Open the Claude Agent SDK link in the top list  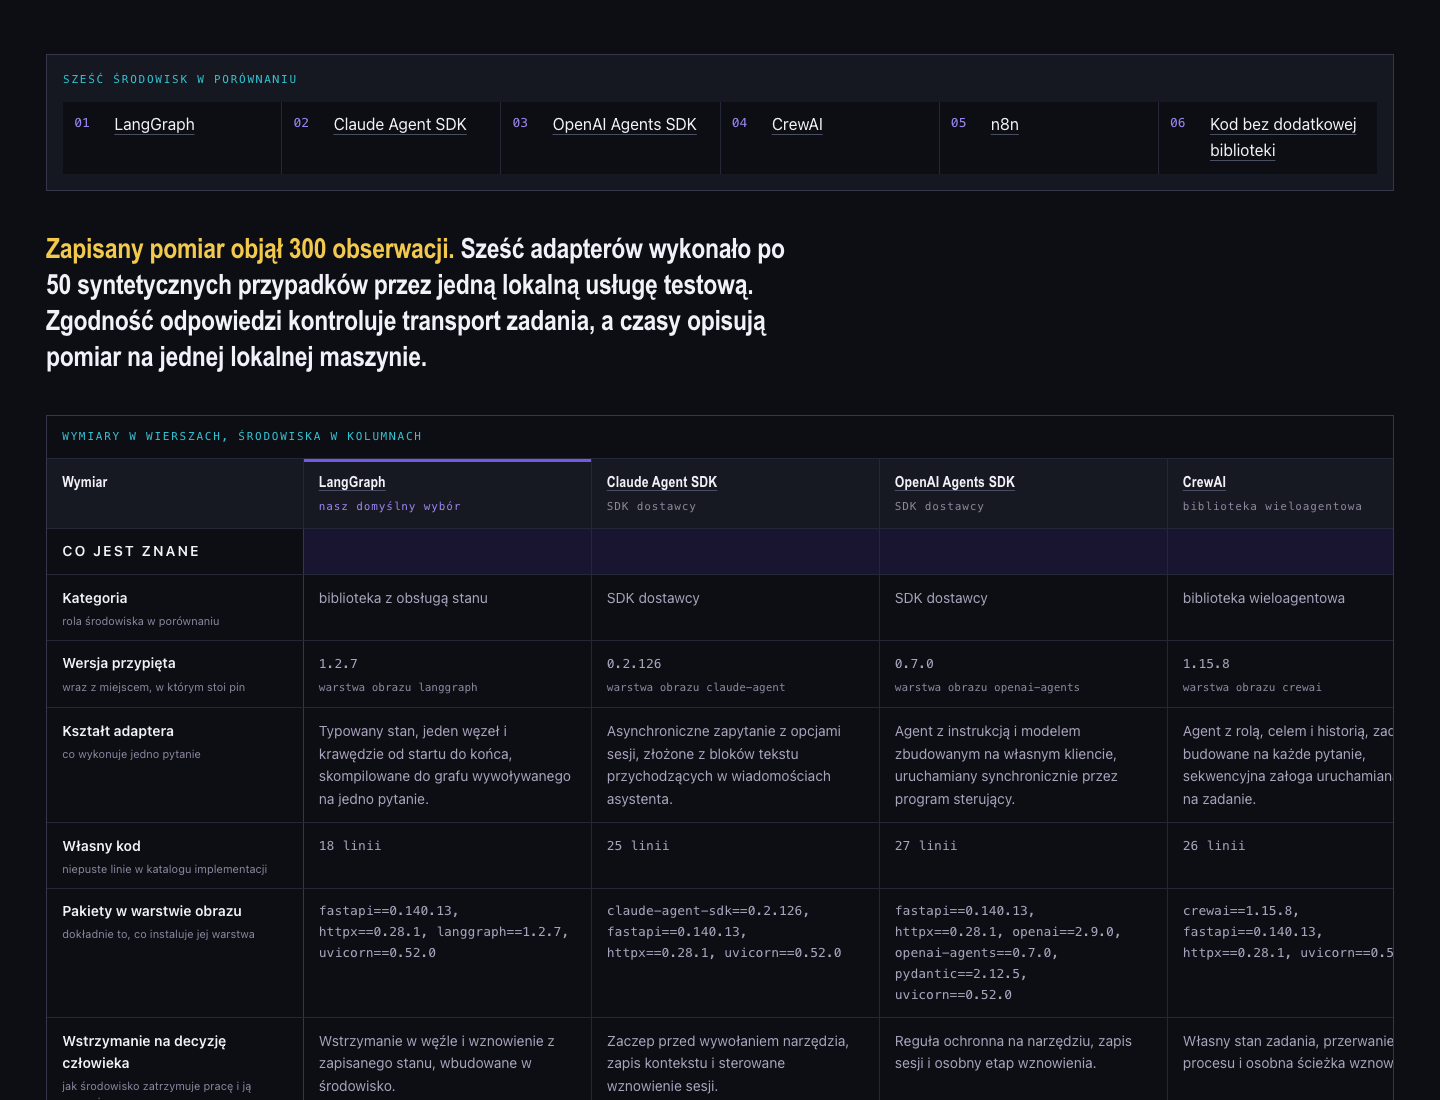coord(400,124)
